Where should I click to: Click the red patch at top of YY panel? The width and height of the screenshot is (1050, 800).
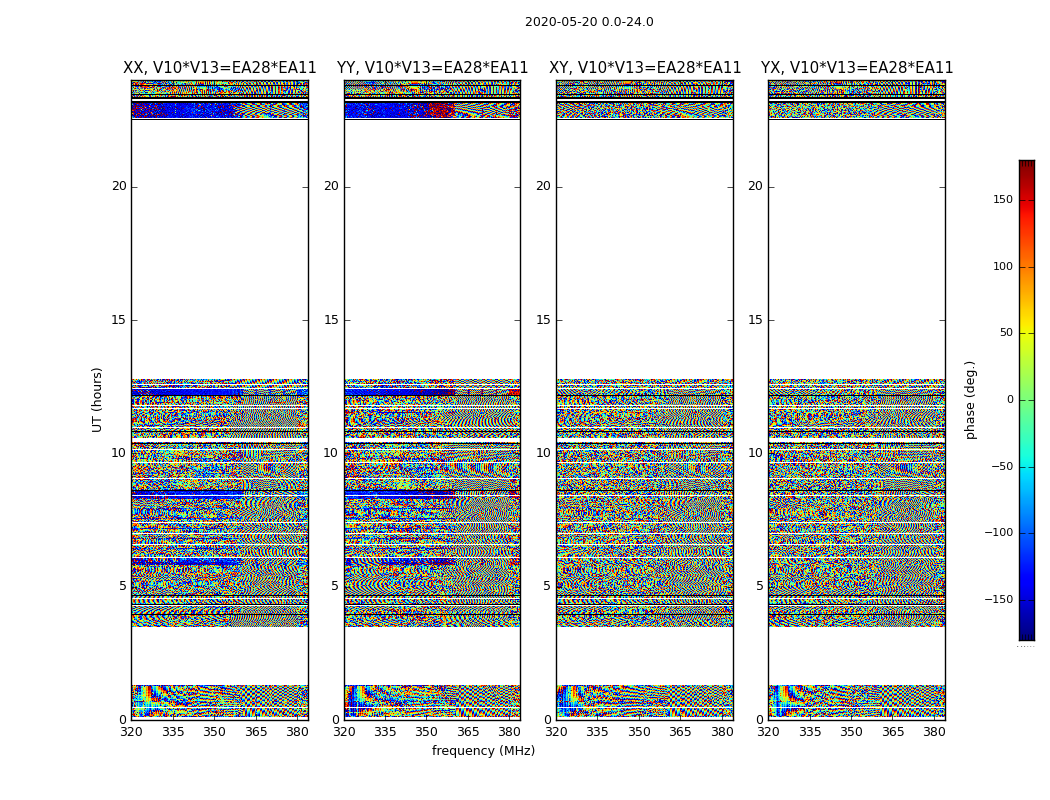[x=440, y=110]
